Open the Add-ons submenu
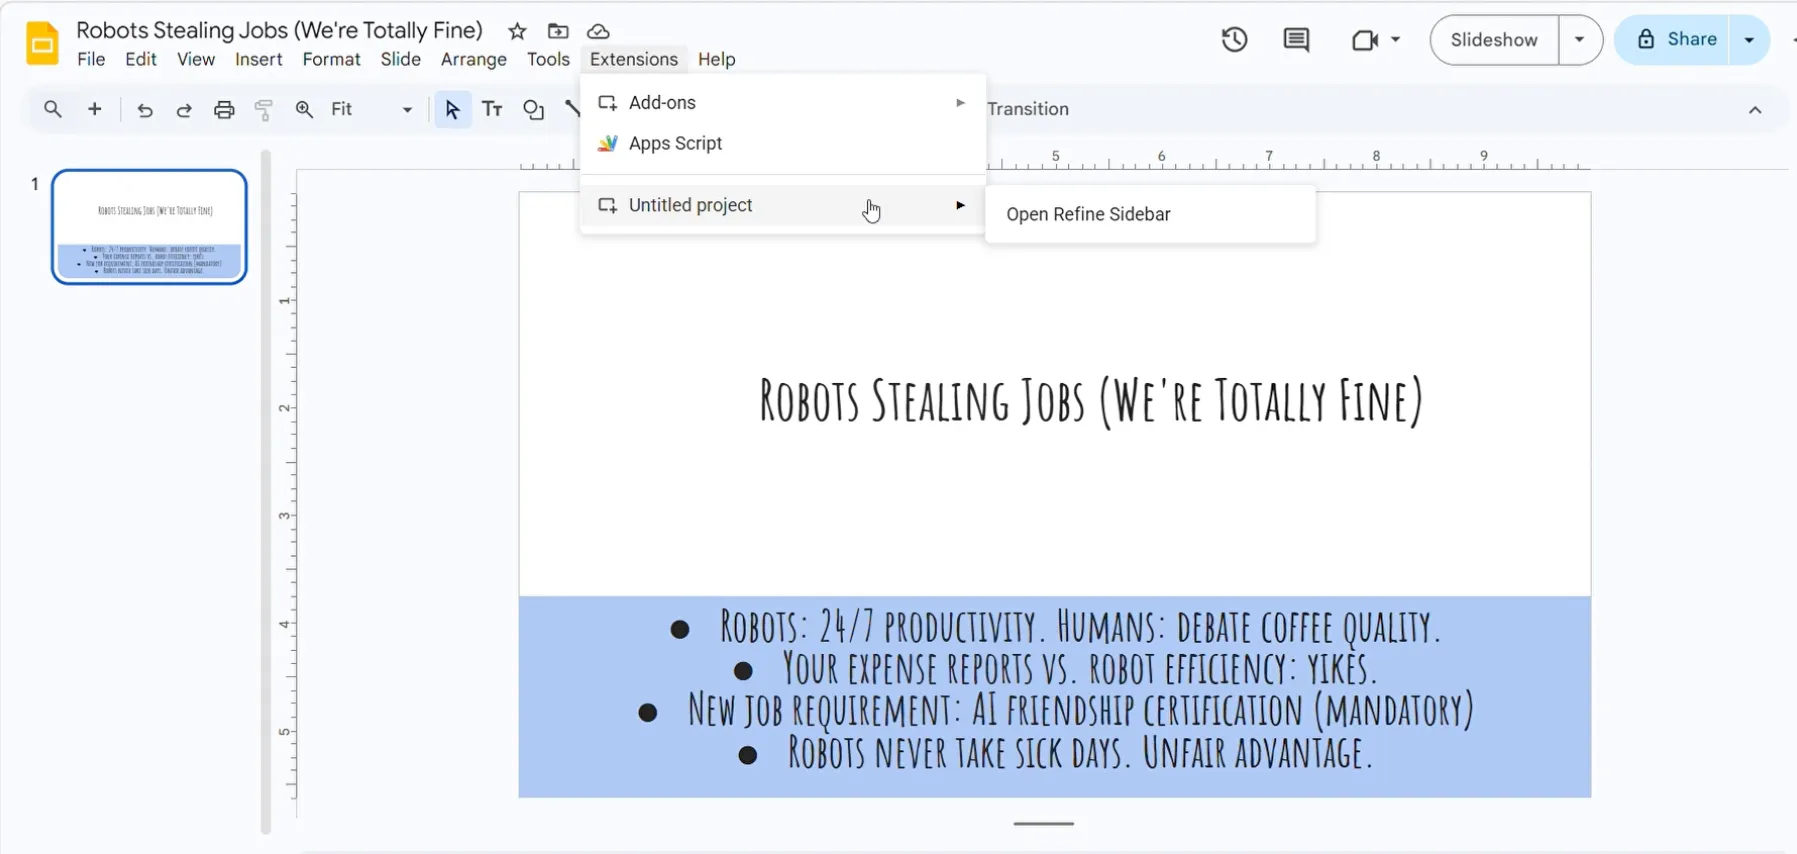The image size is (1797, 854). tap(783, 103)
